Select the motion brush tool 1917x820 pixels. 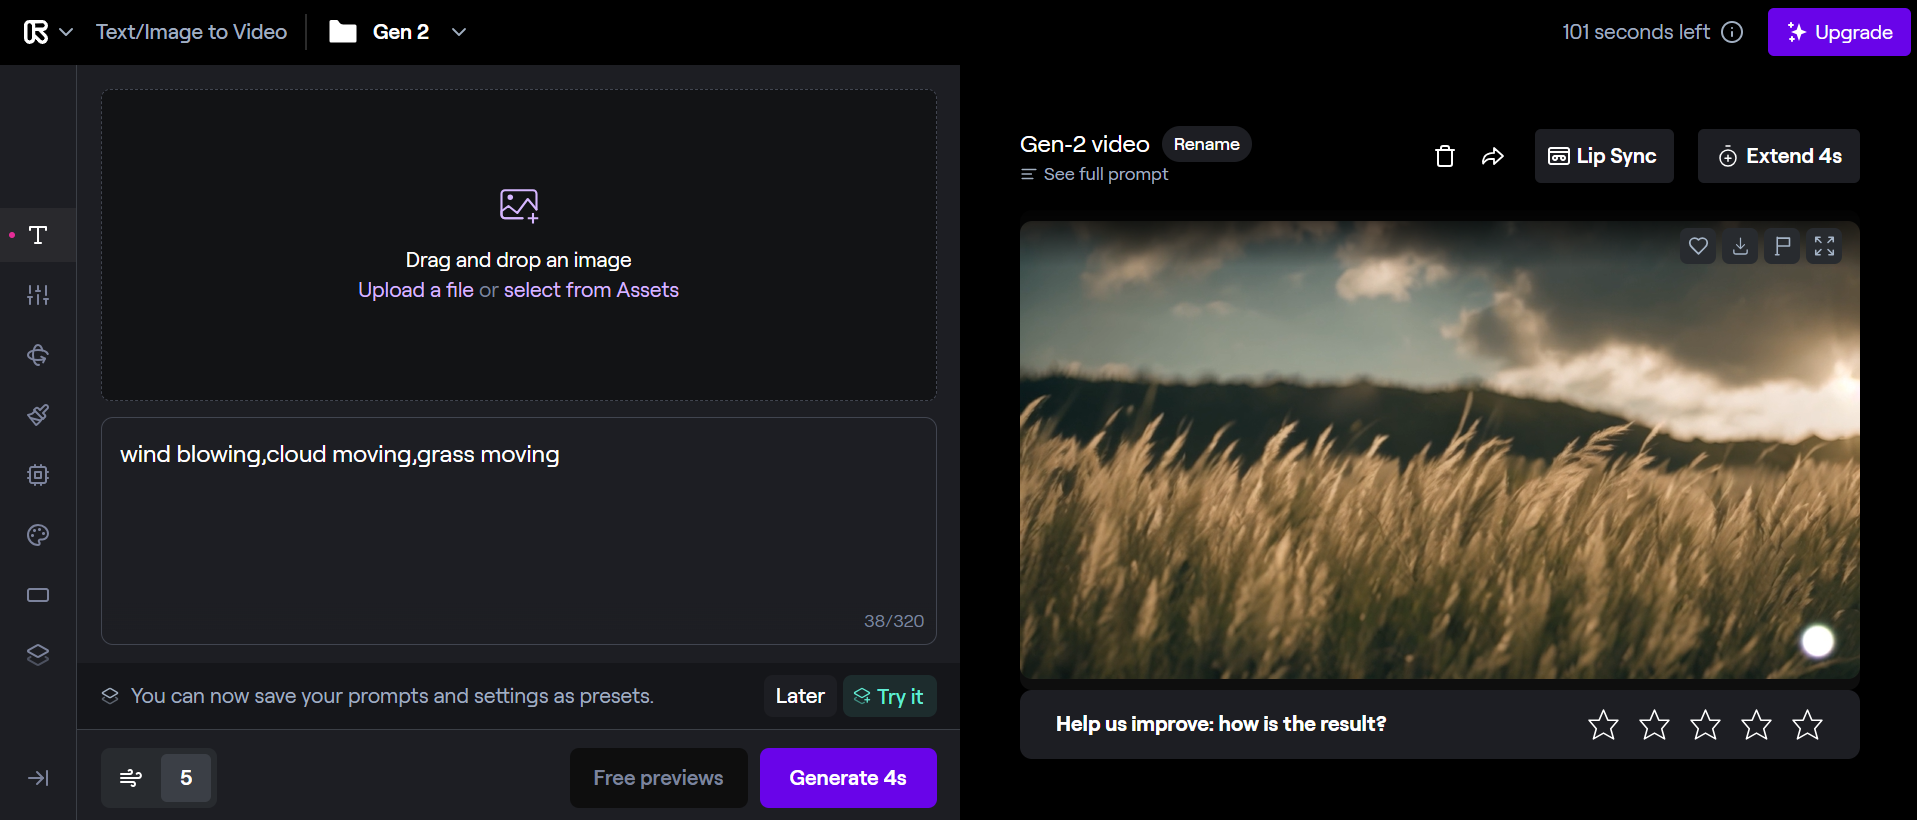pos(38,415)
